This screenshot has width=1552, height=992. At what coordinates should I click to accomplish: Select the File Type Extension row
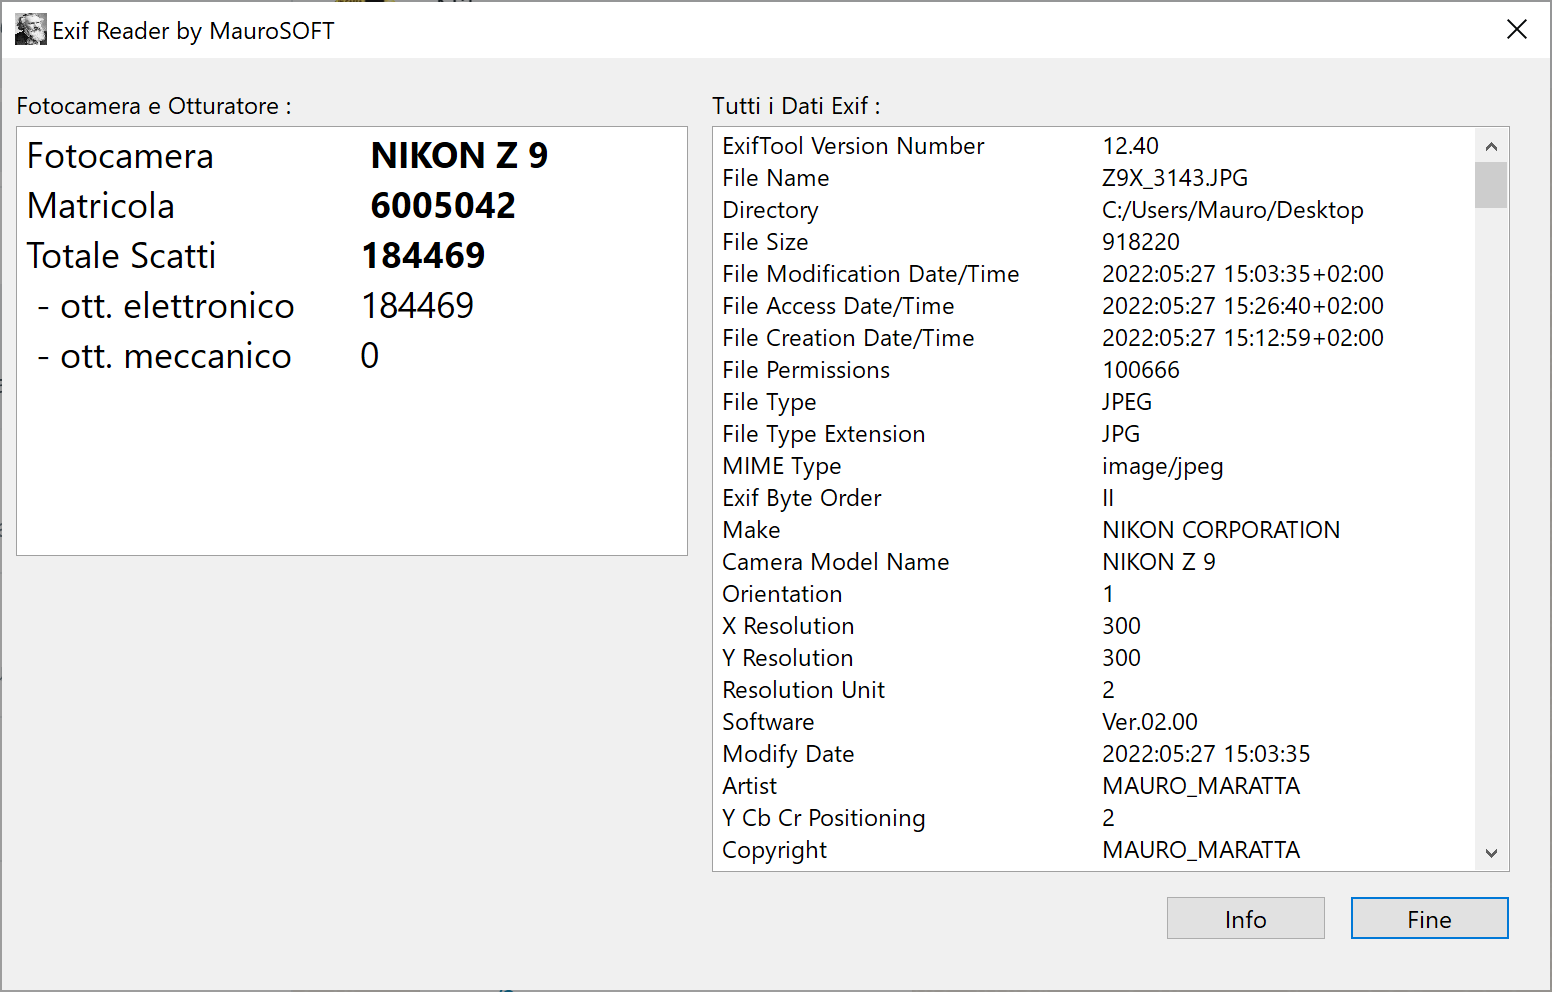click(1094, 434)
